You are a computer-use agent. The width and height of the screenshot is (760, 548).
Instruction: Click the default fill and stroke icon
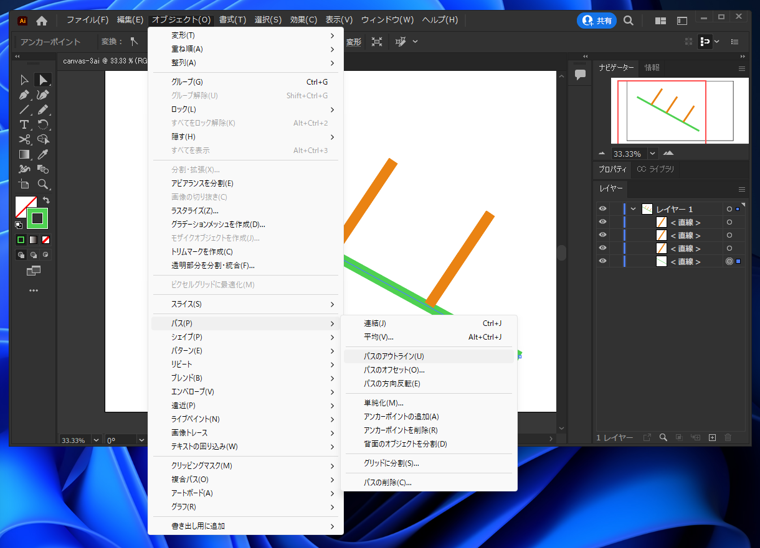(x=19, y=225)
